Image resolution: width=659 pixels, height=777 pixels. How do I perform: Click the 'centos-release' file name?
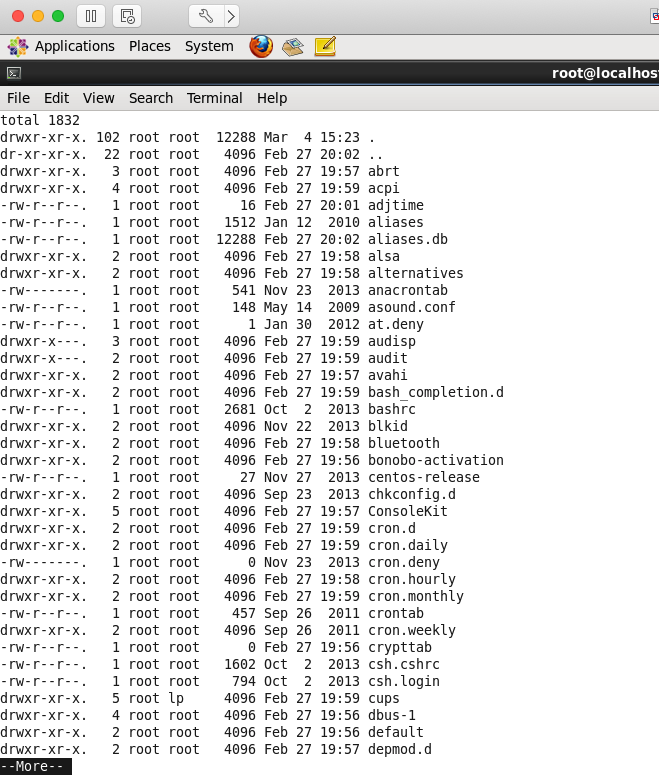(424, 478)
